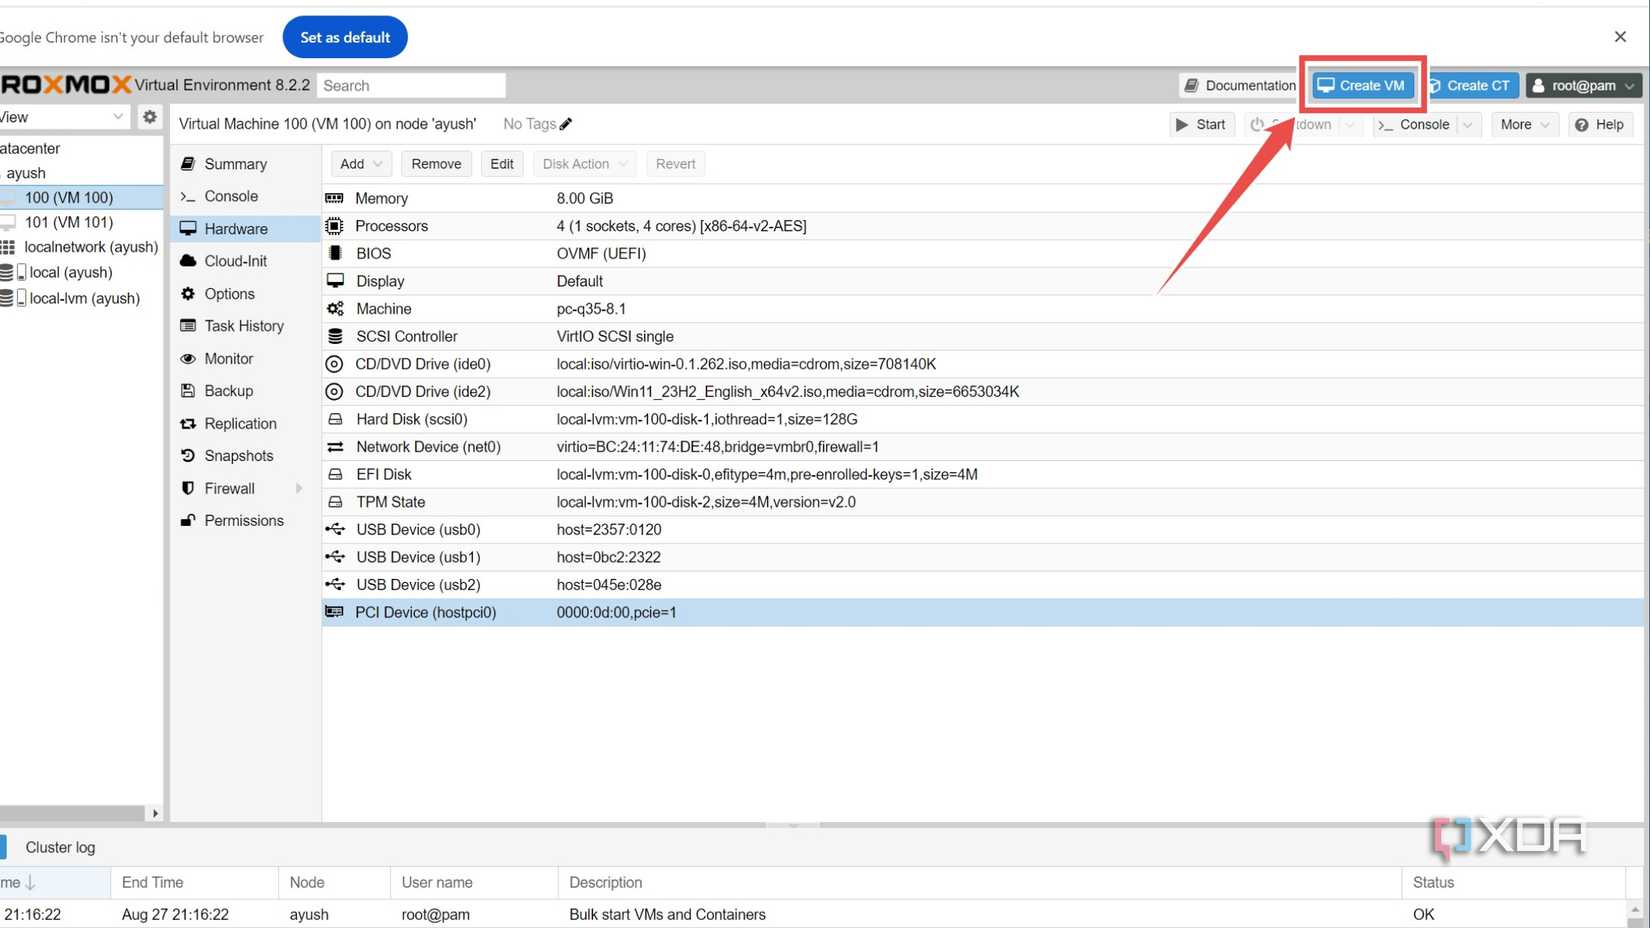The height and width of the screenshot is (928, 1650).
Task: Click the gear icon beside the View selector
Action: 148,116
